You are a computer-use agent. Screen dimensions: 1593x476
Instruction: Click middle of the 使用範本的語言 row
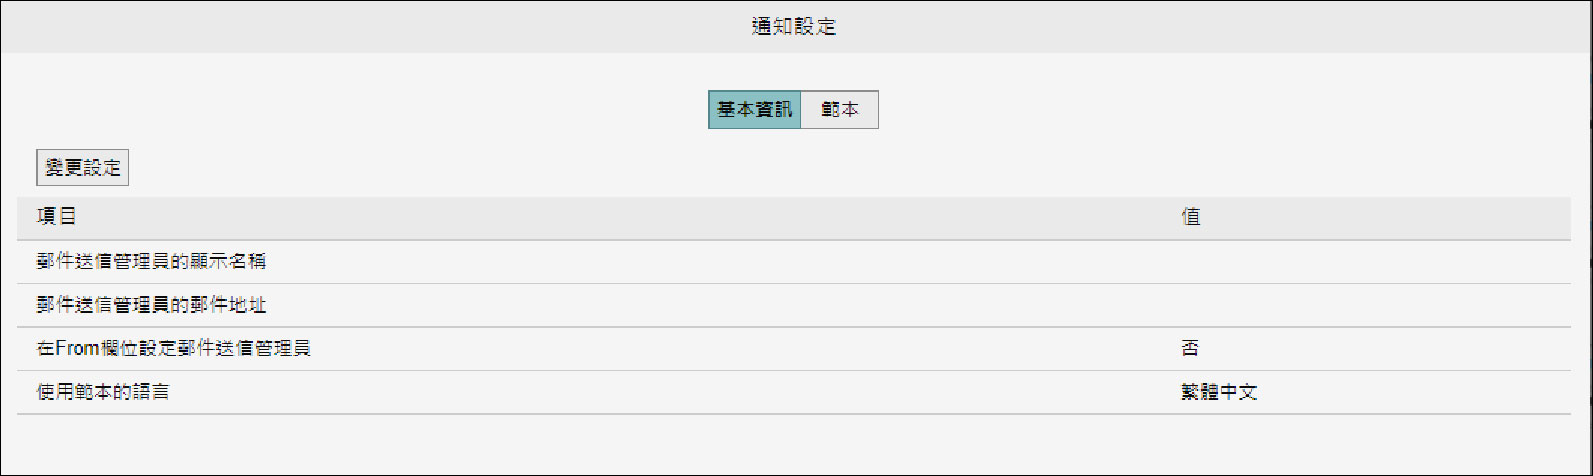click(x=700, y=392)
